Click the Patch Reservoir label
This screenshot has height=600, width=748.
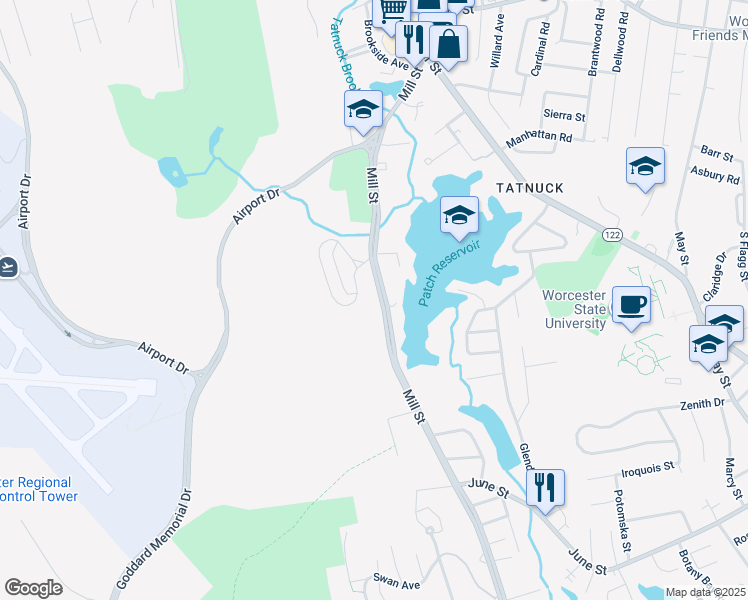(448, 273)
